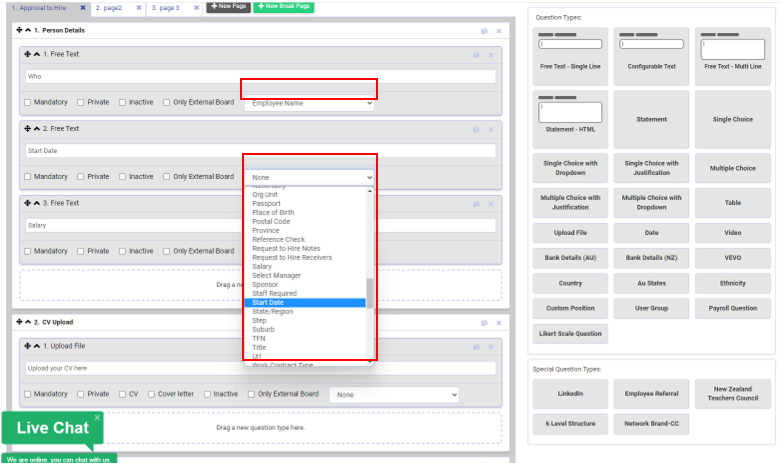Select Start Date in the dropdown list
Screen dimensions: 782x466
[305, 302]
